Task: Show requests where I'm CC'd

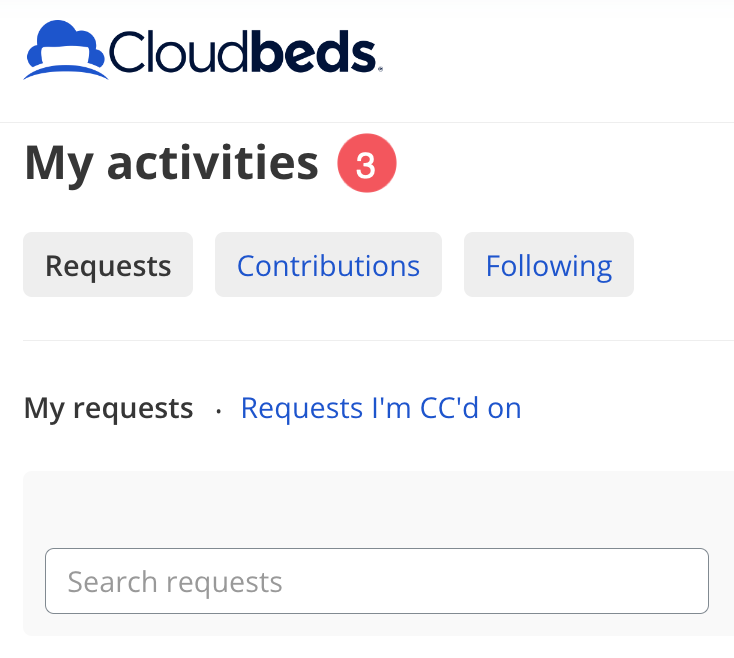Action: [381, 408]
